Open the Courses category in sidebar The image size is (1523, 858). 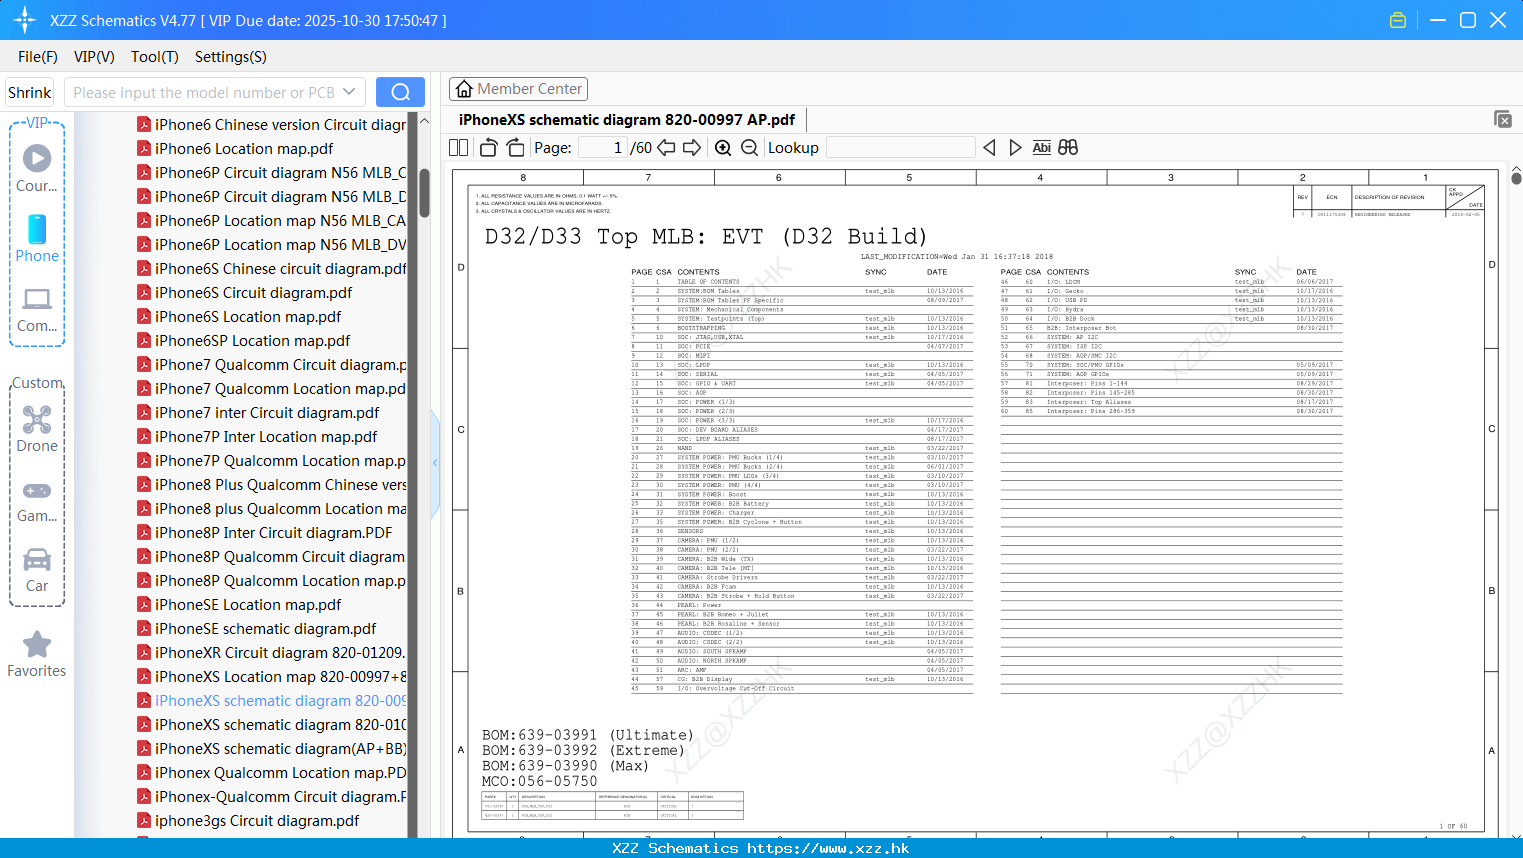37,168
